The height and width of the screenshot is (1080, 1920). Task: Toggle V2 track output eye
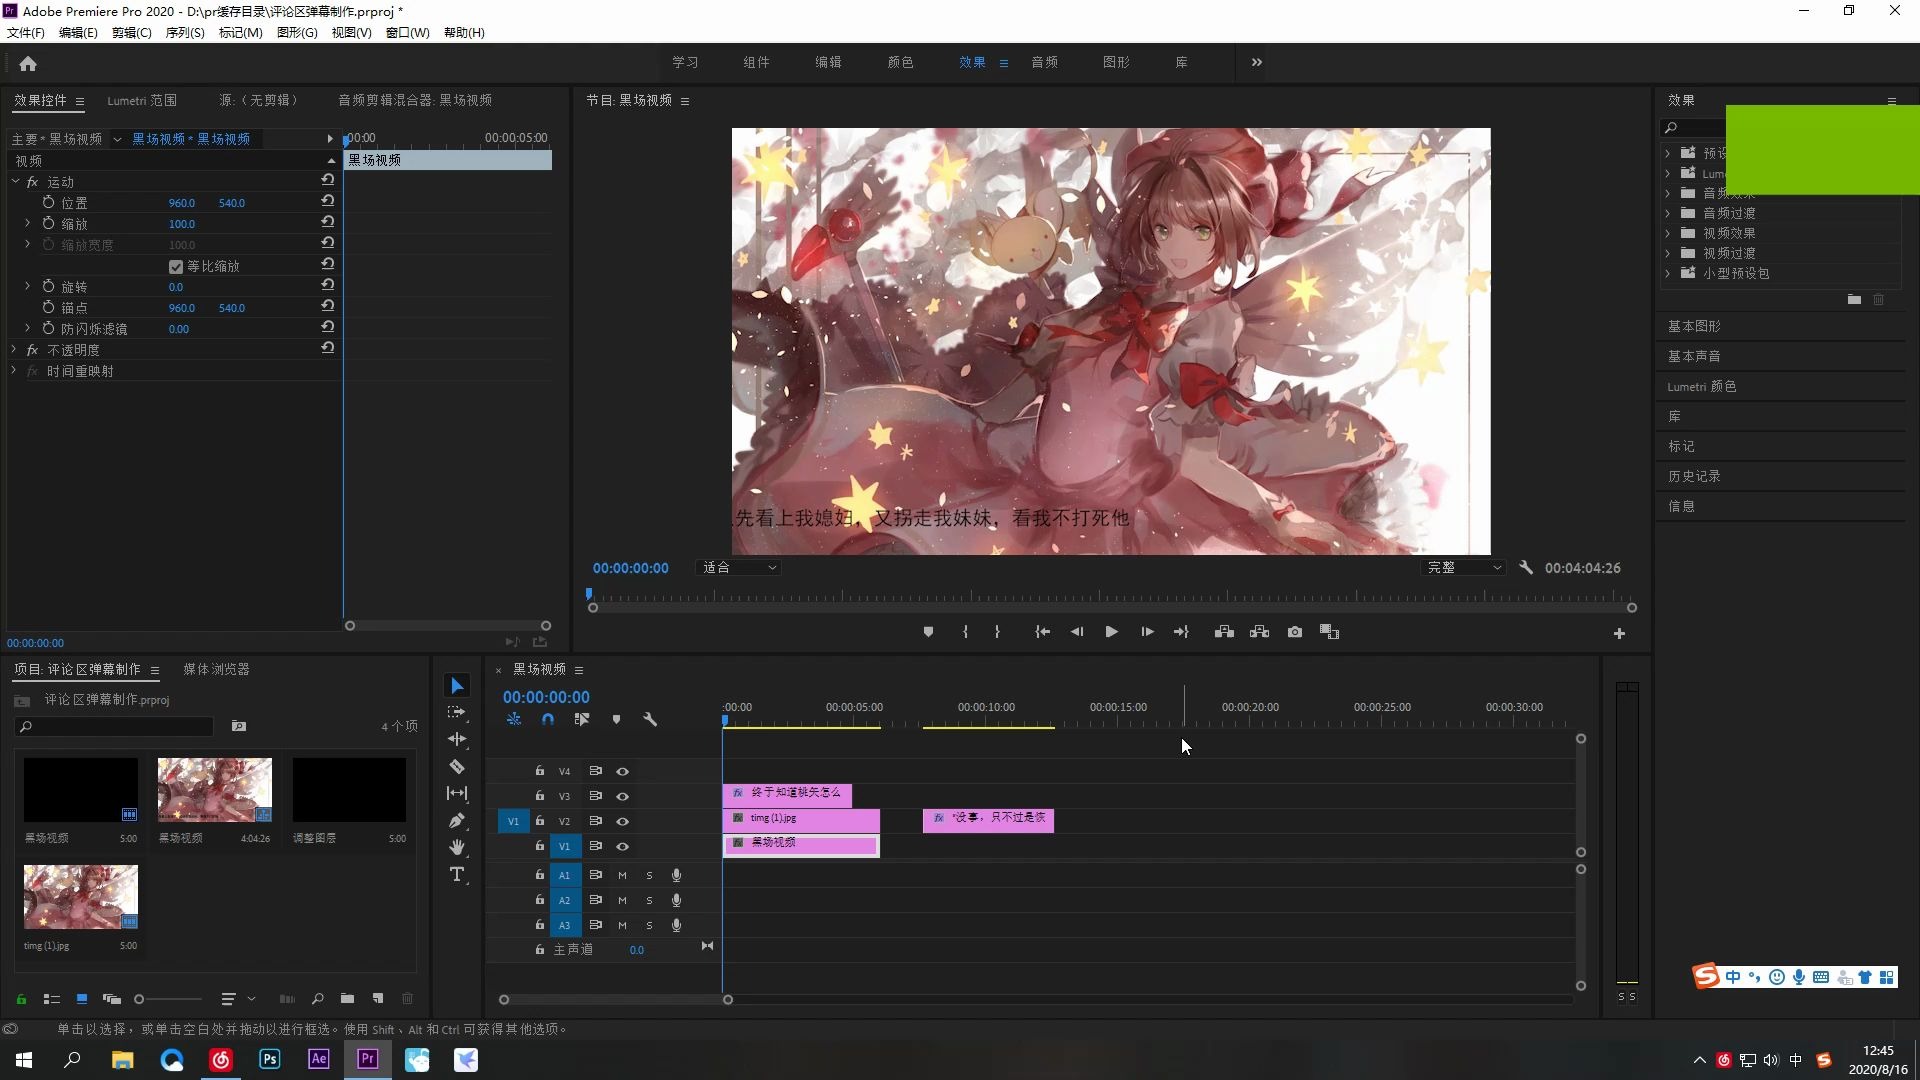tap(622, 821)
